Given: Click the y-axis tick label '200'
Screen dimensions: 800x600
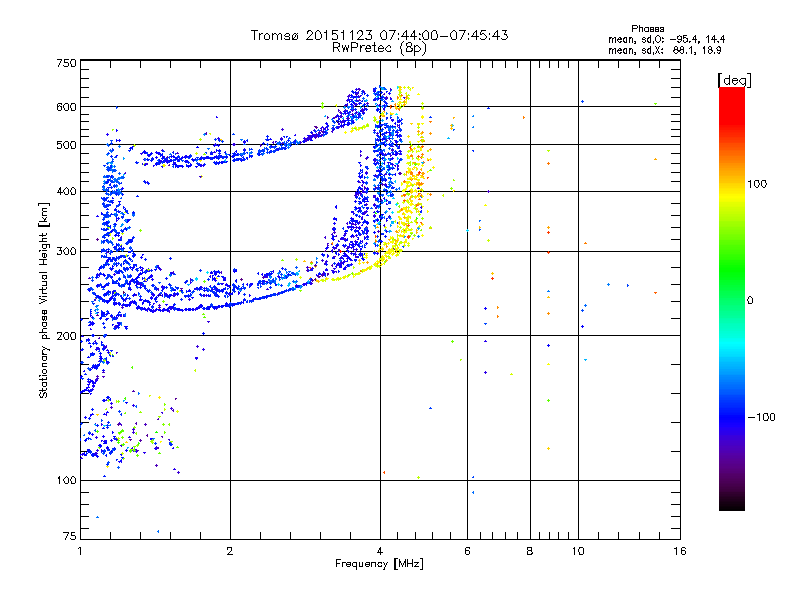Looking at the screenshot, I should click(x=66, y=336).
